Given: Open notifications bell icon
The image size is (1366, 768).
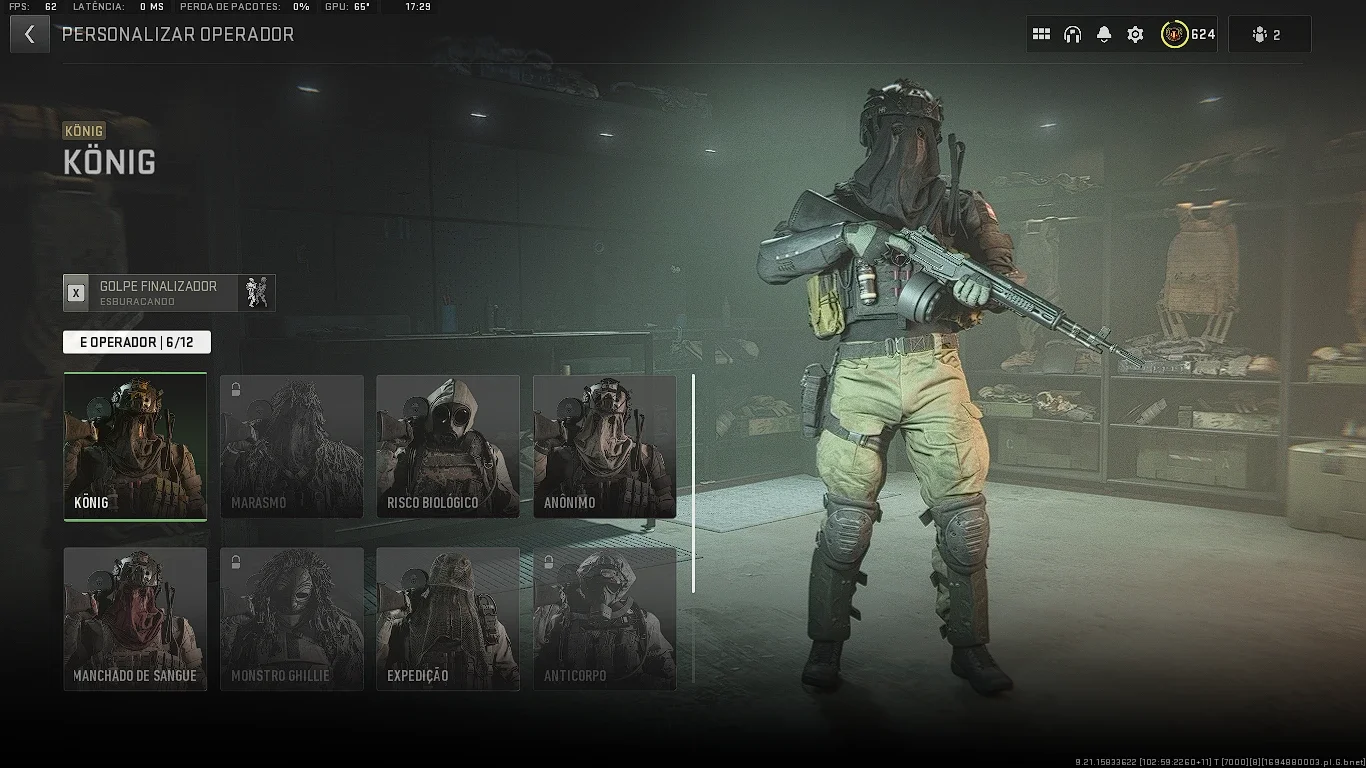Looking at the screenshot, I should pyautogui.click(x=1104, y=34).
